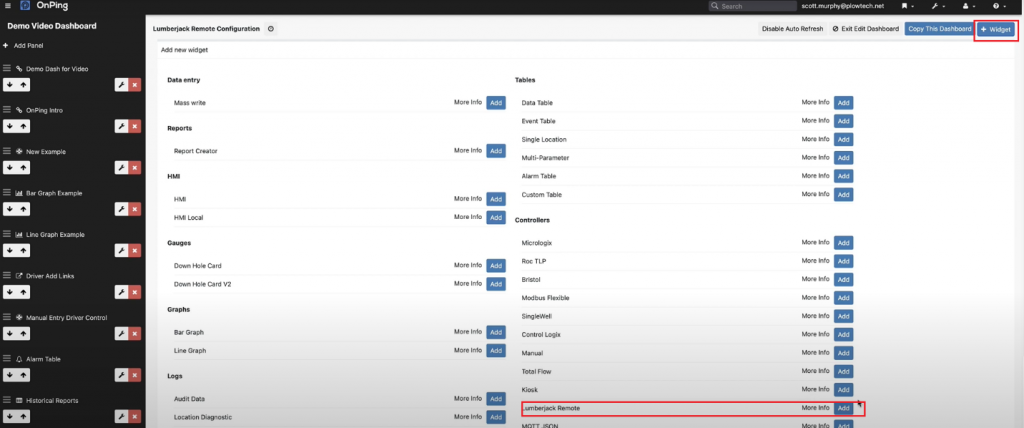
Task: Add the Data Table widget
Action: [843, 103]
